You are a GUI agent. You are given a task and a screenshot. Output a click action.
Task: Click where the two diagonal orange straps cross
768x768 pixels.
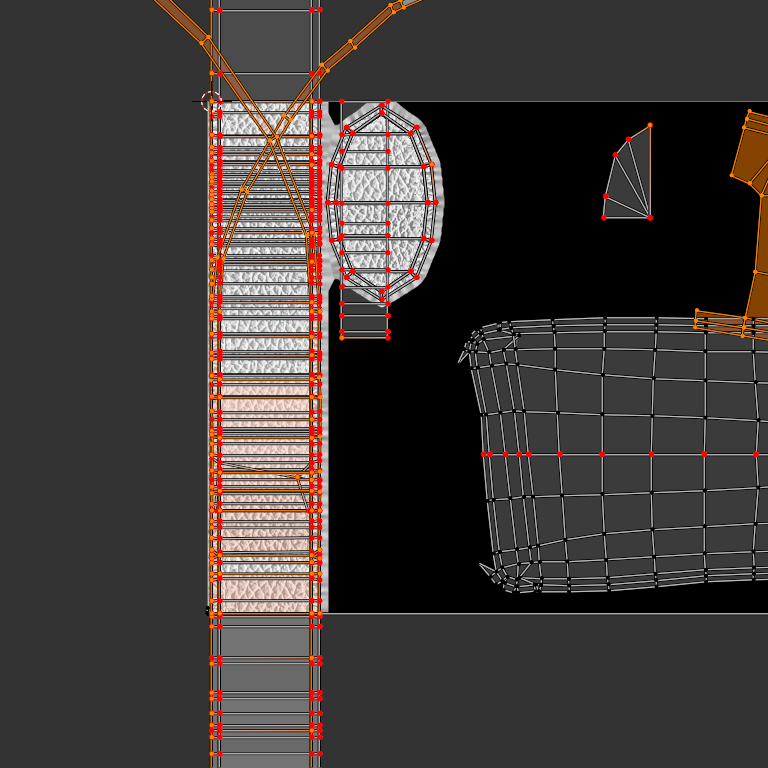[272, 140]
